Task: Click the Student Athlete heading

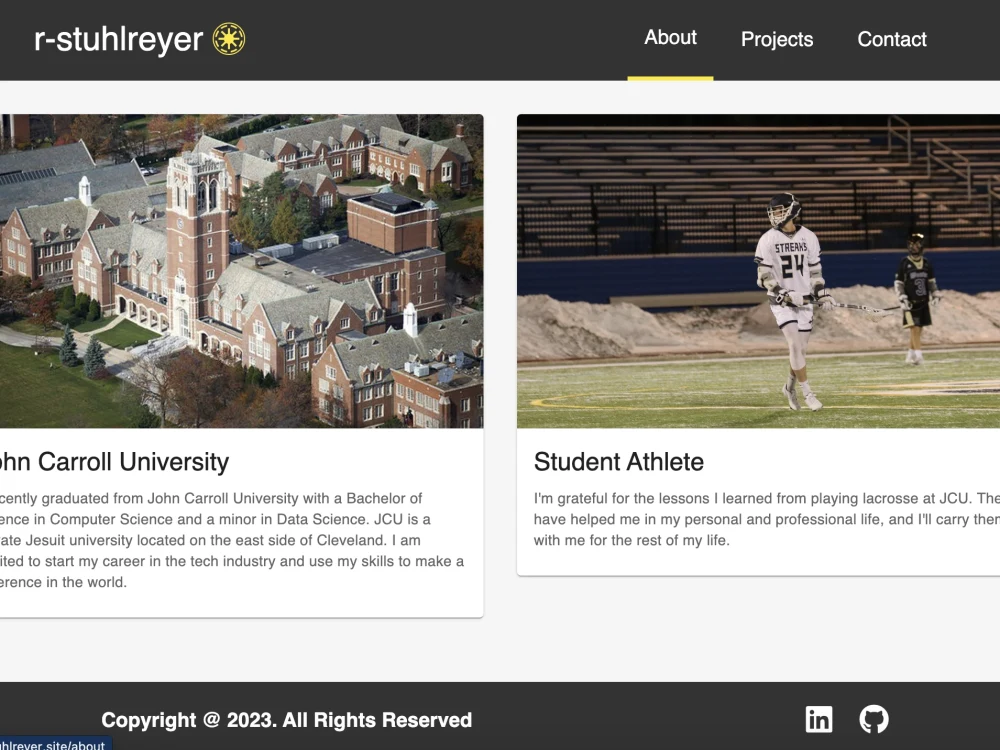Action: pyautogui.click(x=619, y=462)
